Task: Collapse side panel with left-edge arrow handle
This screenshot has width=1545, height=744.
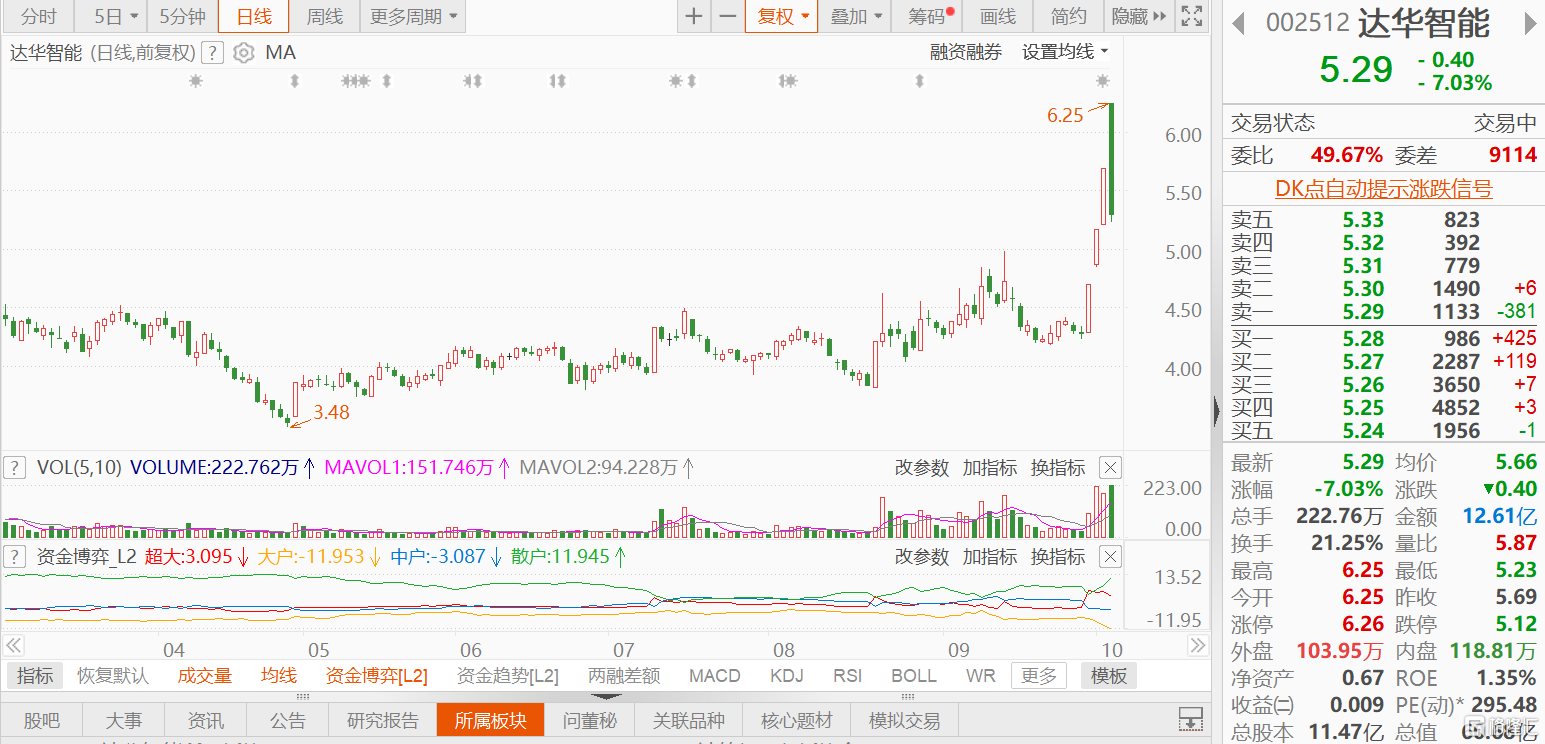Action: click(1216, 410)
